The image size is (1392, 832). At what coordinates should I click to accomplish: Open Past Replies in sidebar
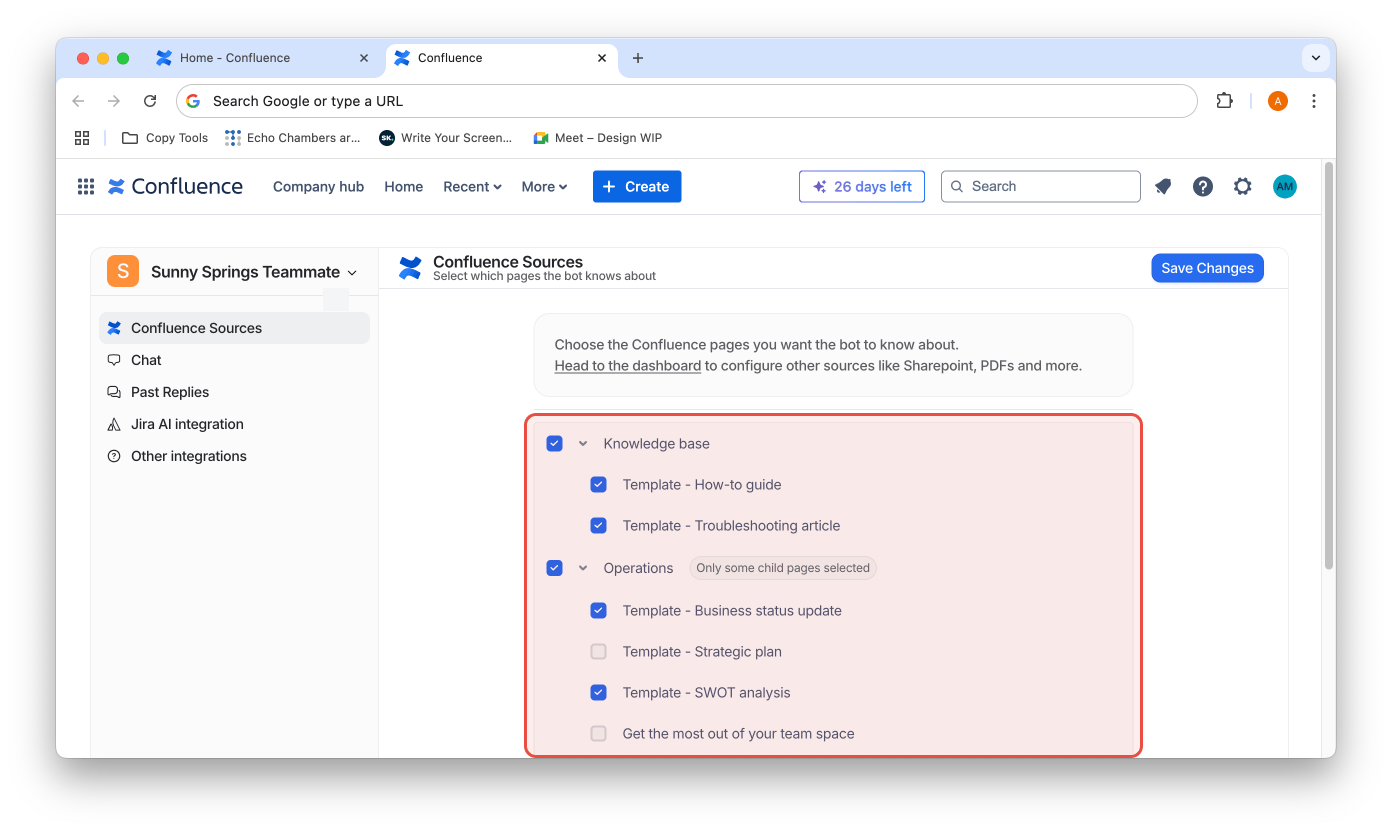(234, 392)
